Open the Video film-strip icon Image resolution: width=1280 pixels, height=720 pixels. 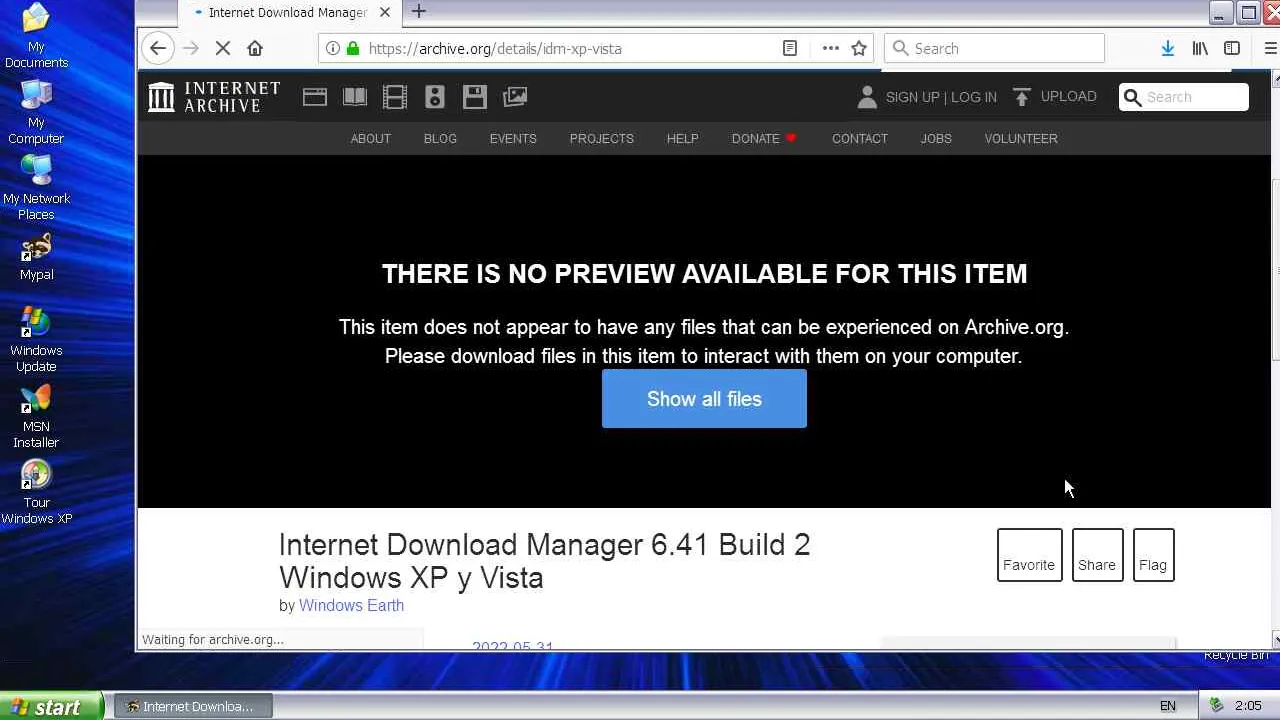(x=395, y=97)
